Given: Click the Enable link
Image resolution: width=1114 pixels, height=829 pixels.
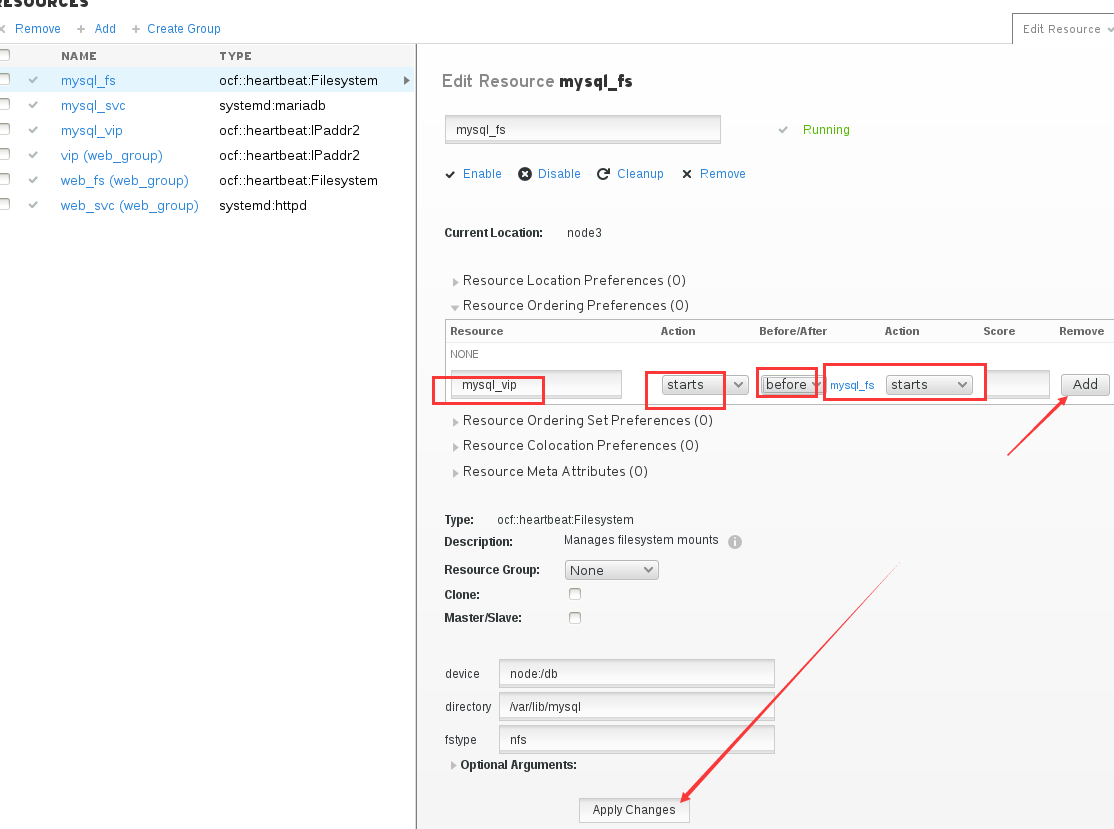Looking at the screenshot, I should (482, 174).
